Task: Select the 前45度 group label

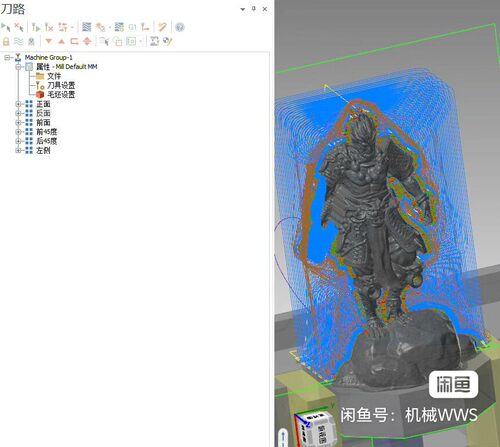Action: 47,132
